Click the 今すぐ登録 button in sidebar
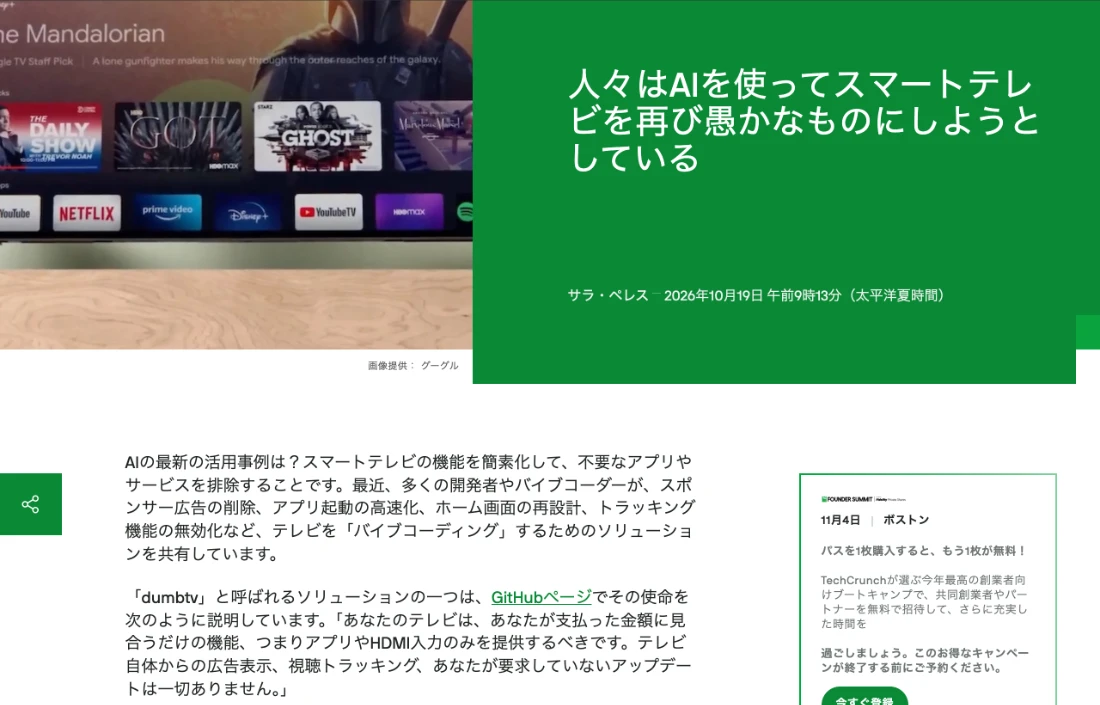Screen dimensions: 1100x705 (x=864, y=698)
